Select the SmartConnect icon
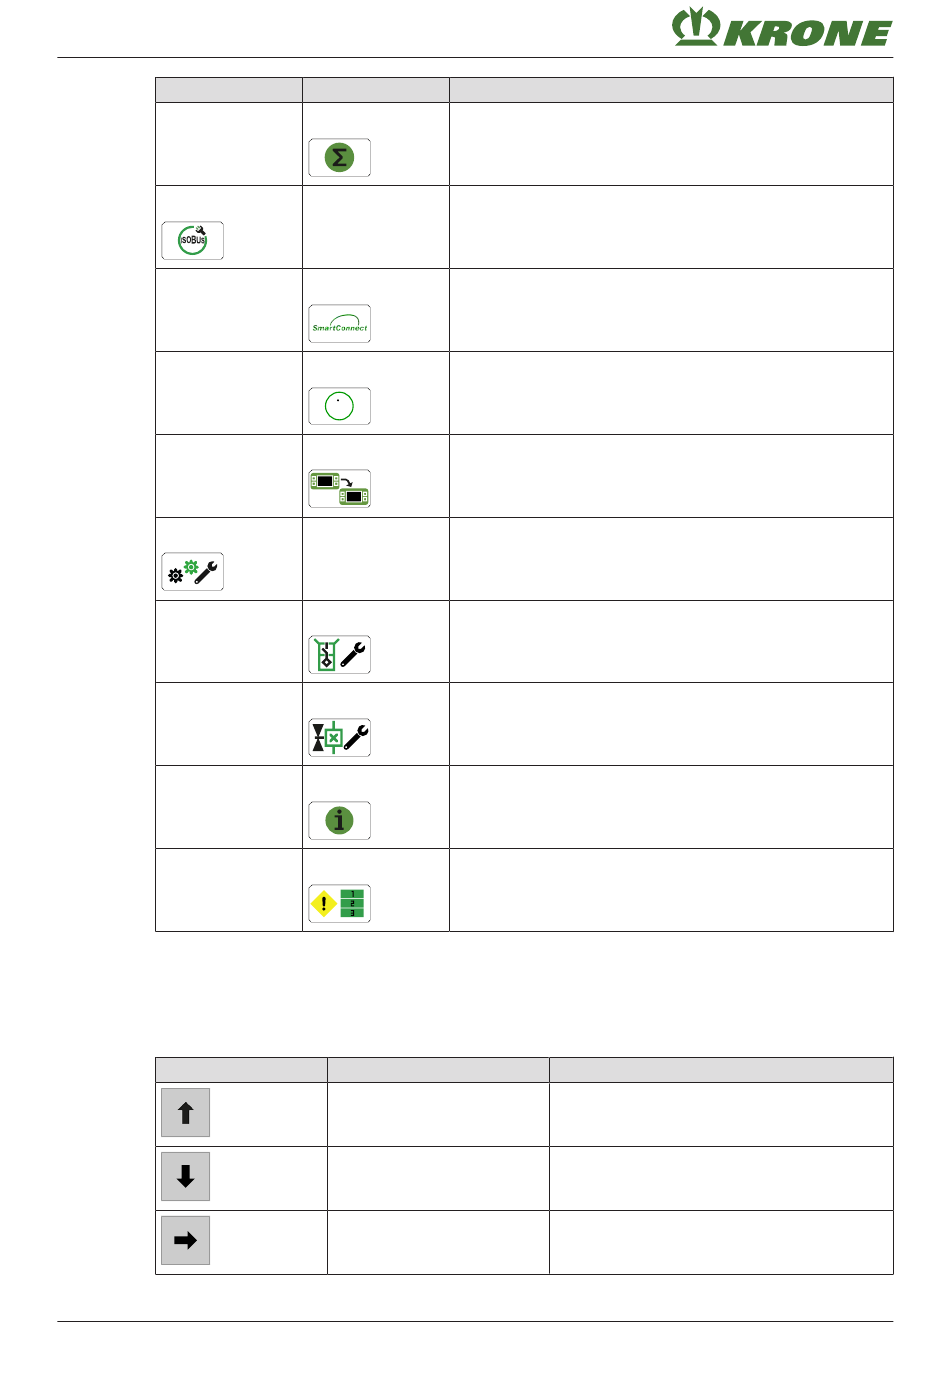Image resolution: width=950 pixels, height=1378 pixels. point(340,324)
